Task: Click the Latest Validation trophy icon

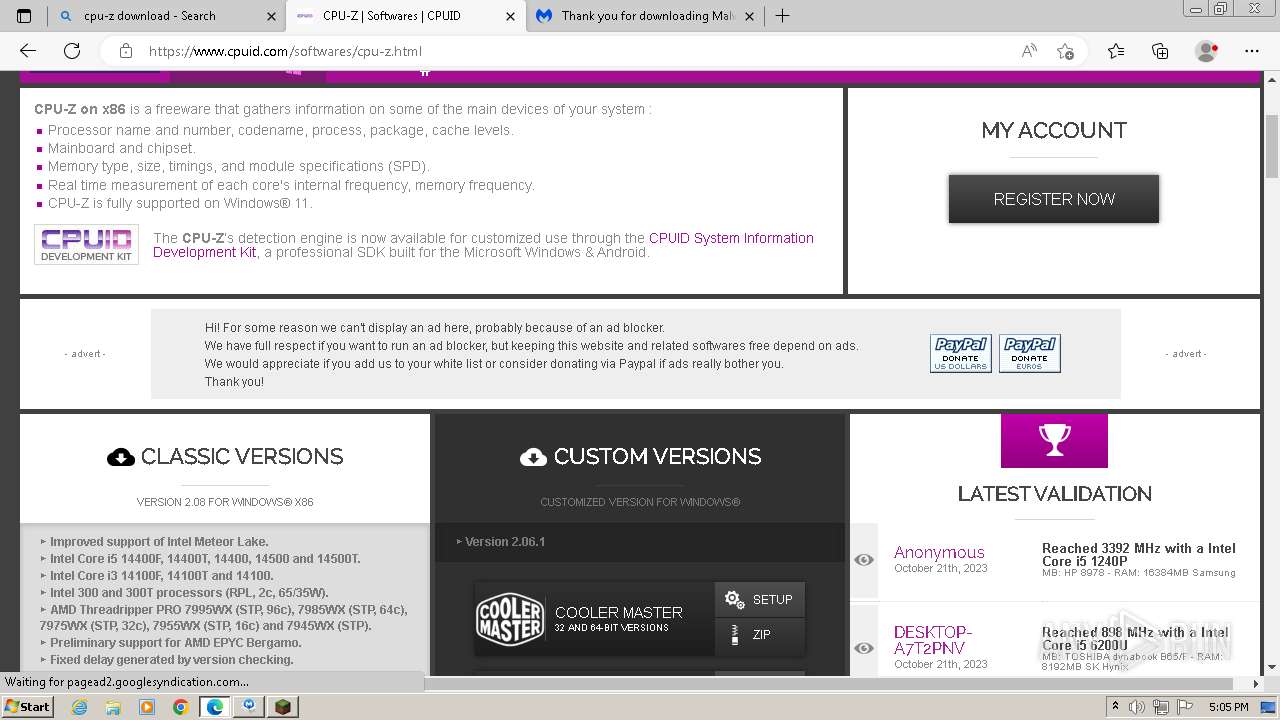Action: point(1054,440)
